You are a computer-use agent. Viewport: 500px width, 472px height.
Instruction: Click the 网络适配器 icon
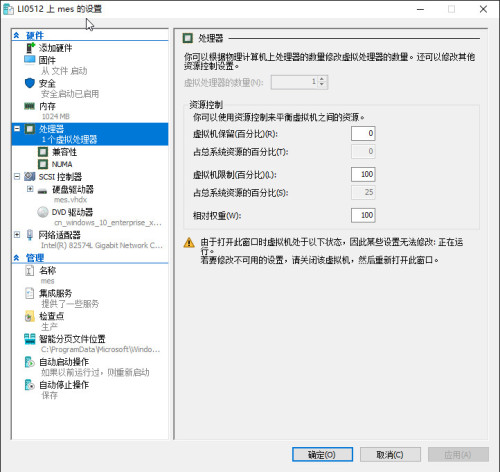pyautogui.click(x=30, y=235)
